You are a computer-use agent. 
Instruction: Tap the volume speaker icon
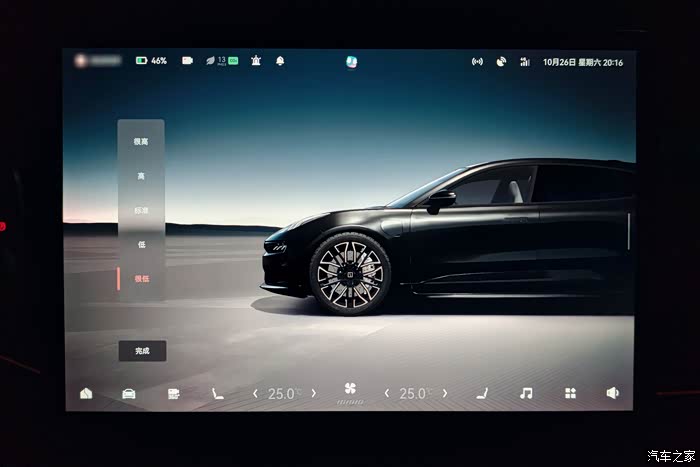coord(612,393)
